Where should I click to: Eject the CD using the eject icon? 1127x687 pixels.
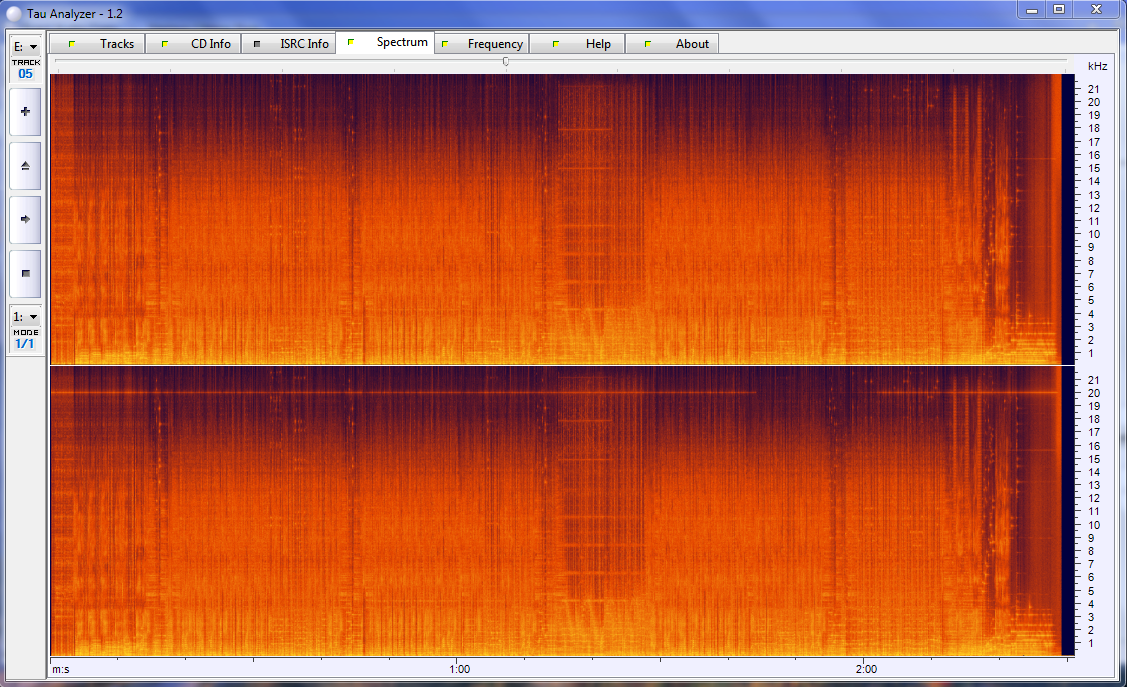24,166
